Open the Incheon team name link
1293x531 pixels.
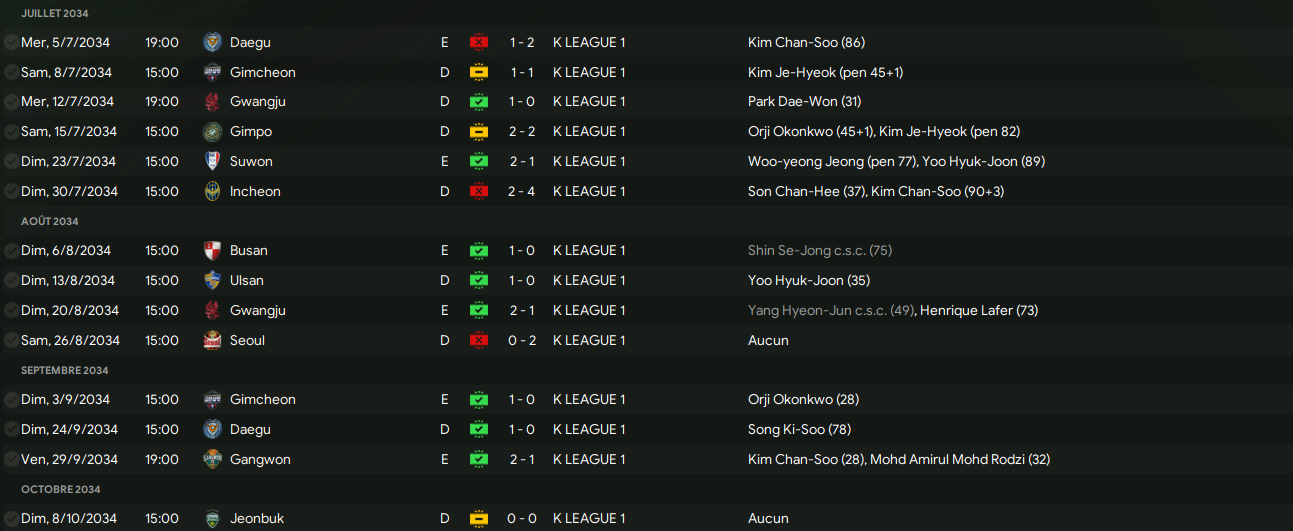(255, 191)
